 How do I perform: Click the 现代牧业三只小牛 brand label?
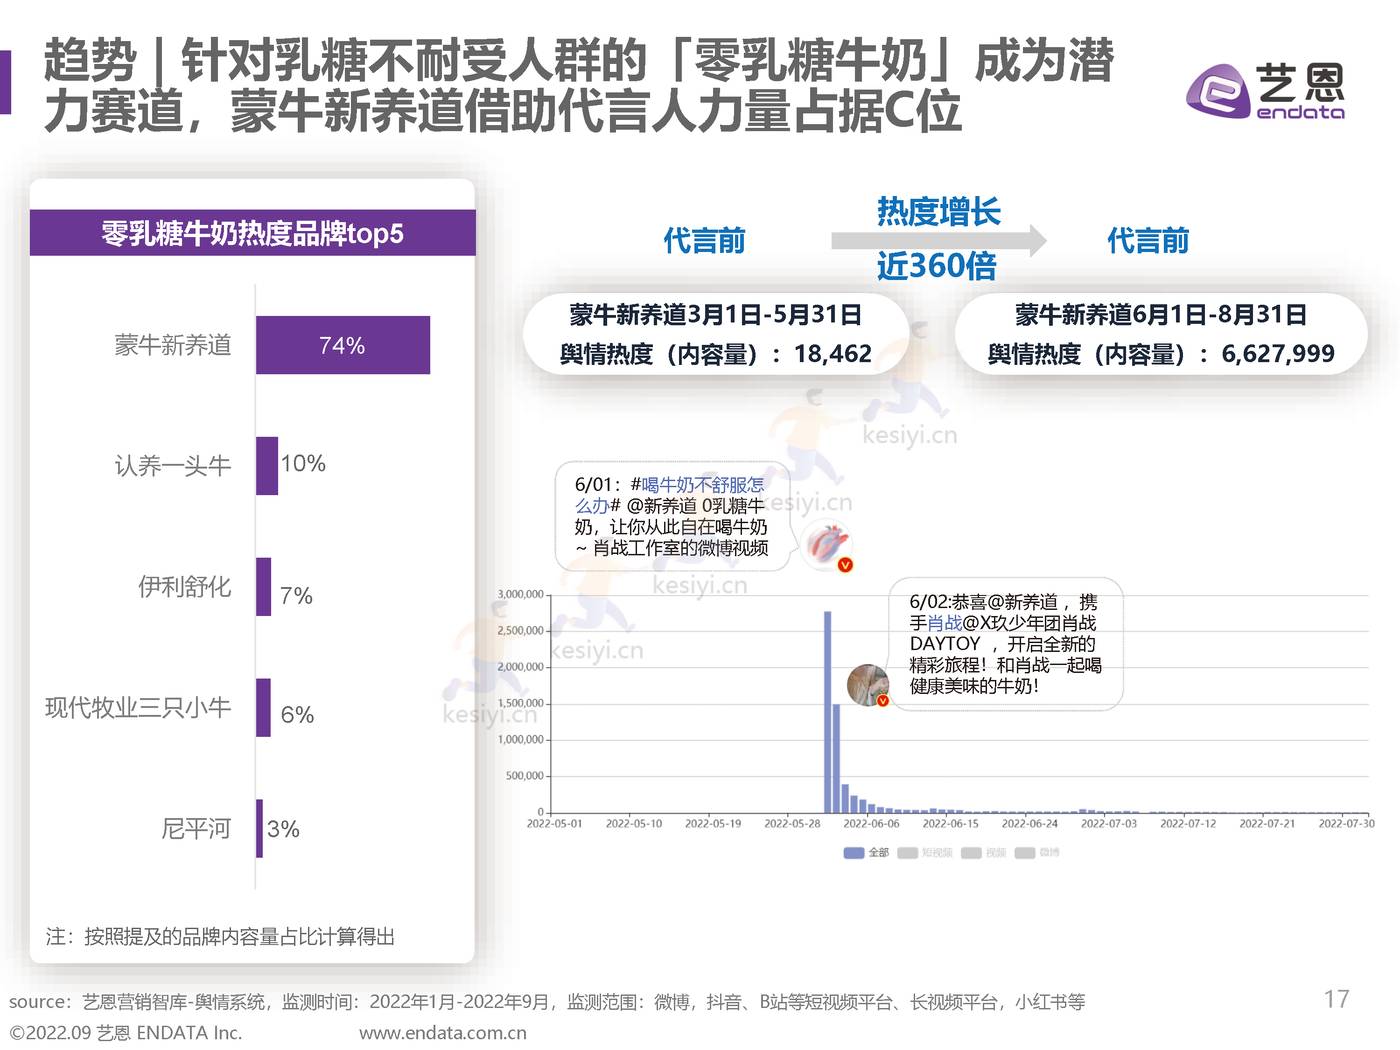coord(138,707)
